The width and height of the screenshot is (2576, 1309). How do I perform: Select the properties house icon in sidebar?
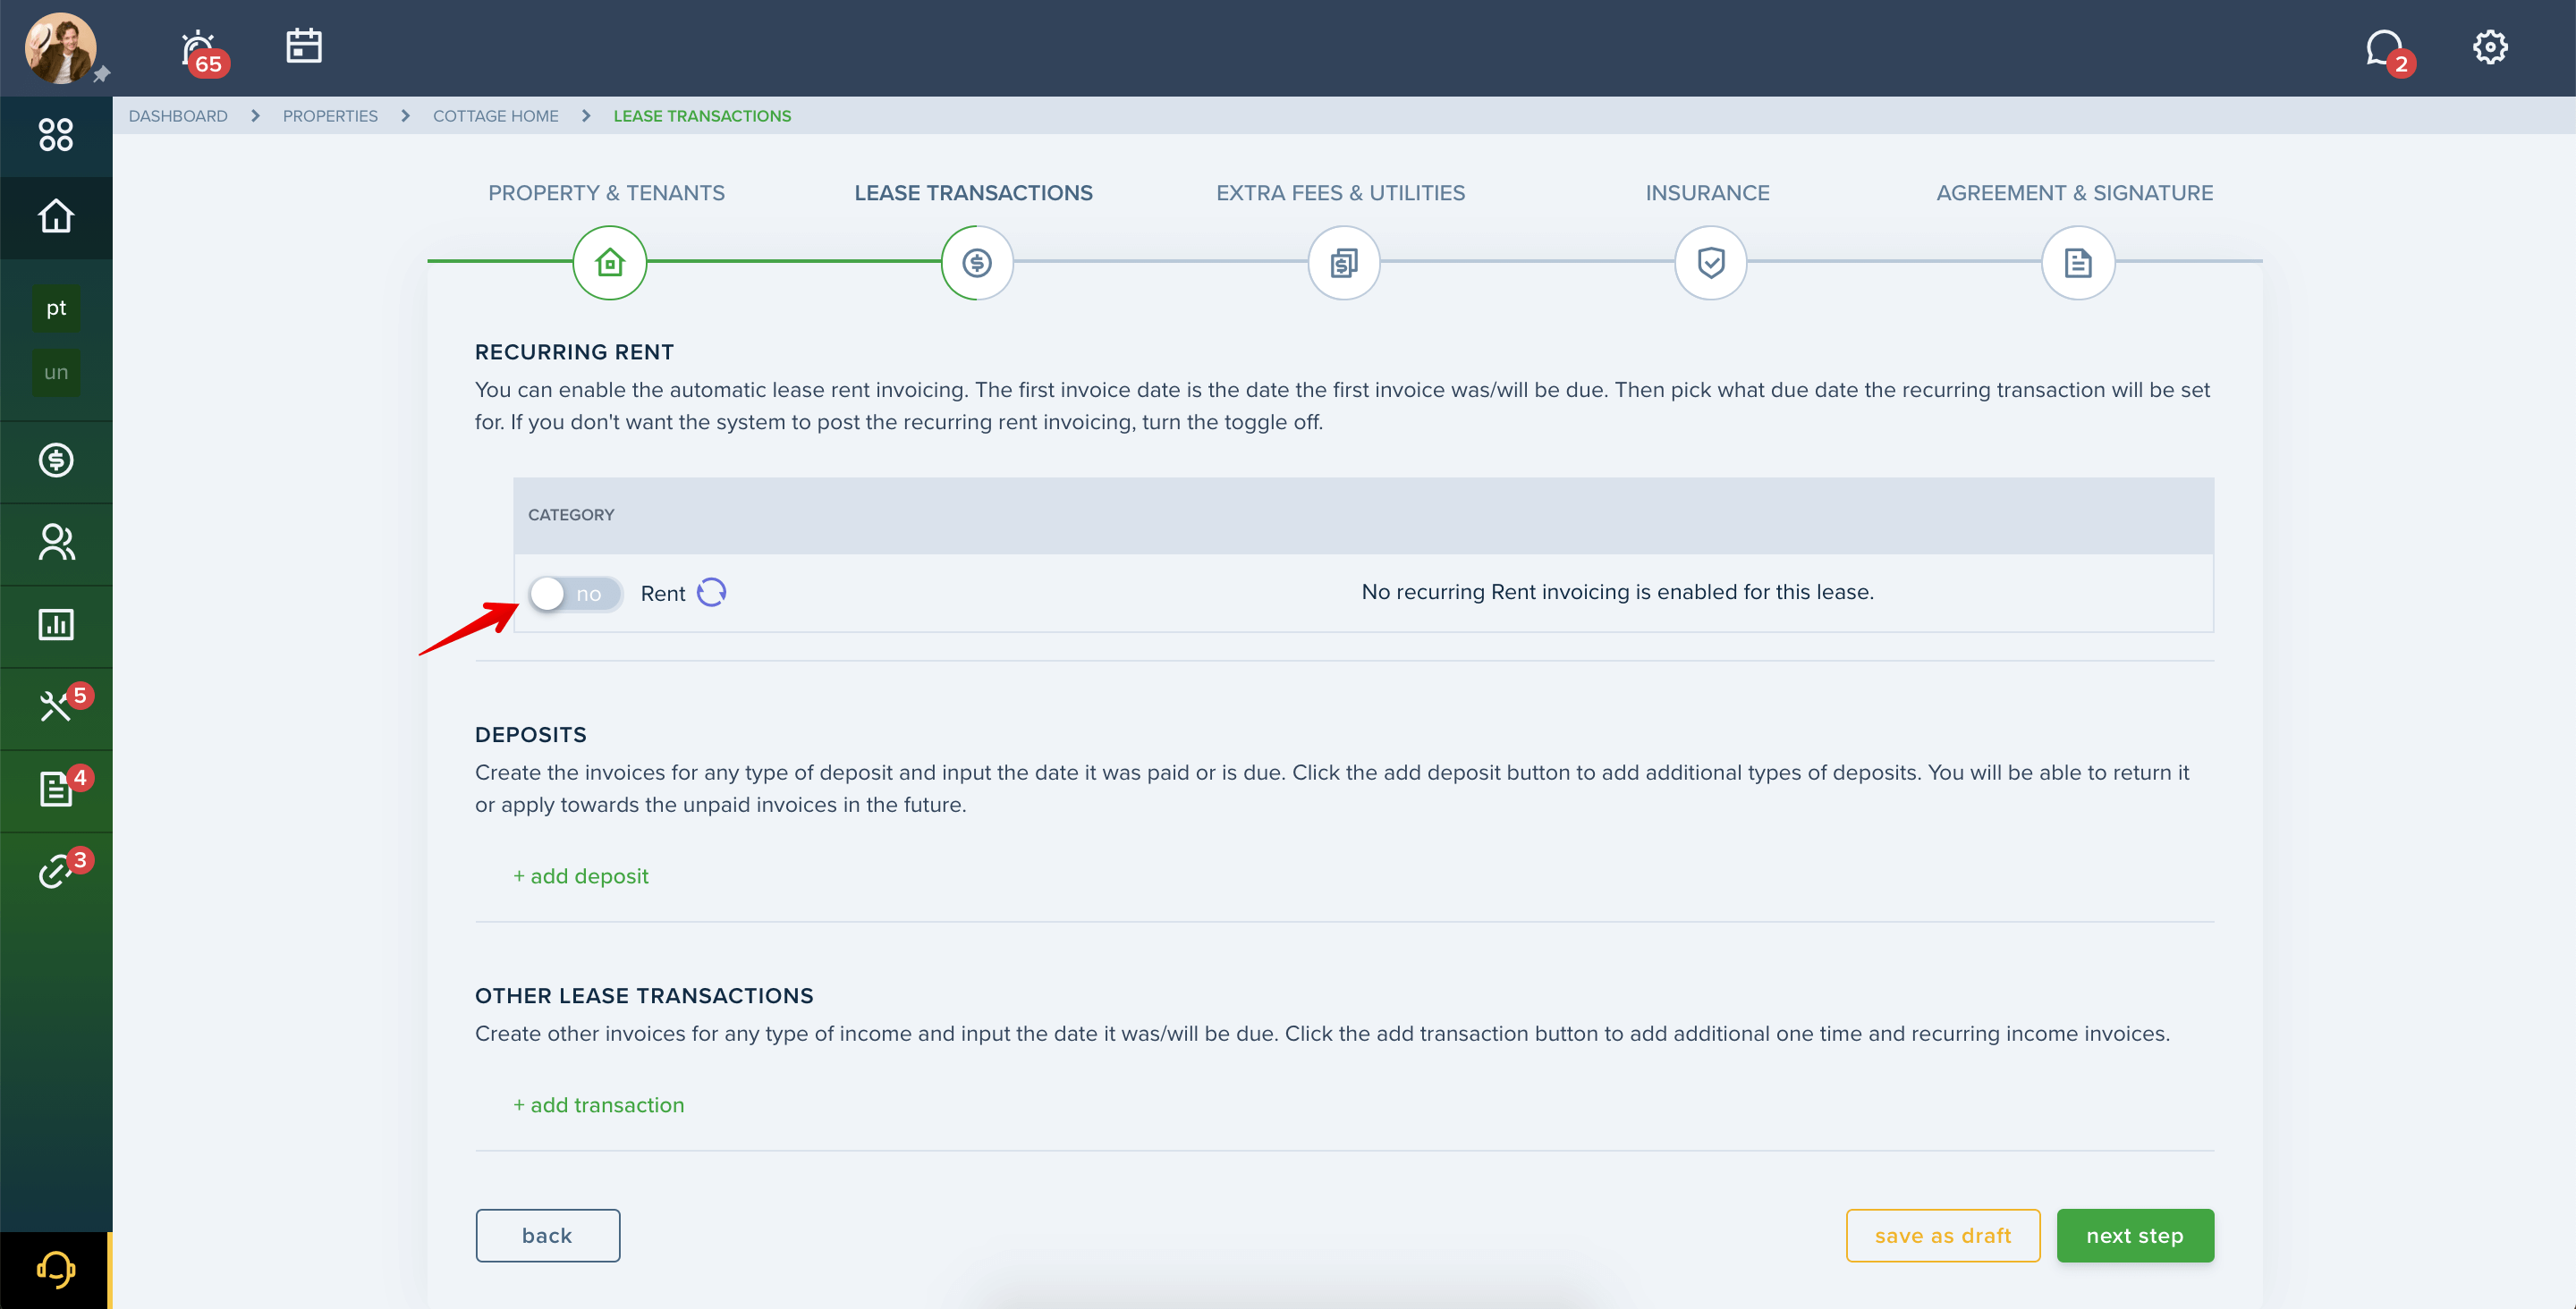(56, 217)
